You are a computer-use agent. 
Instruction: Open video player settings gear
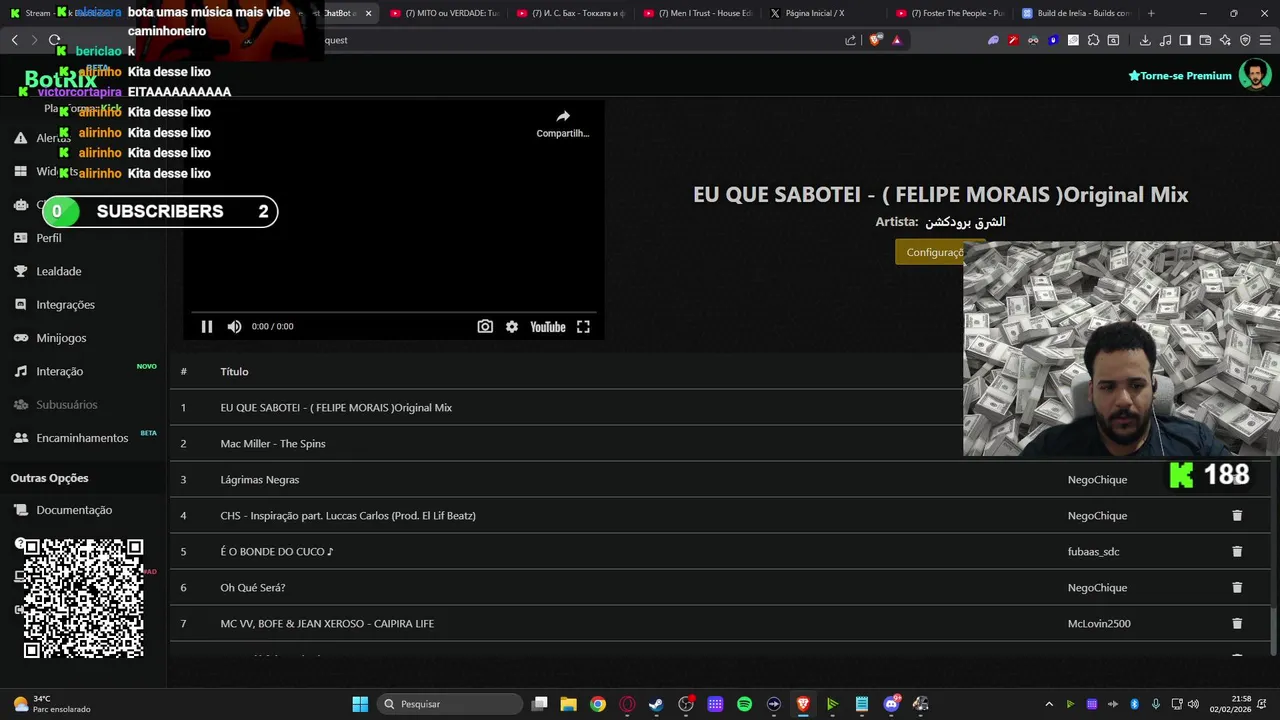point(512,326)
